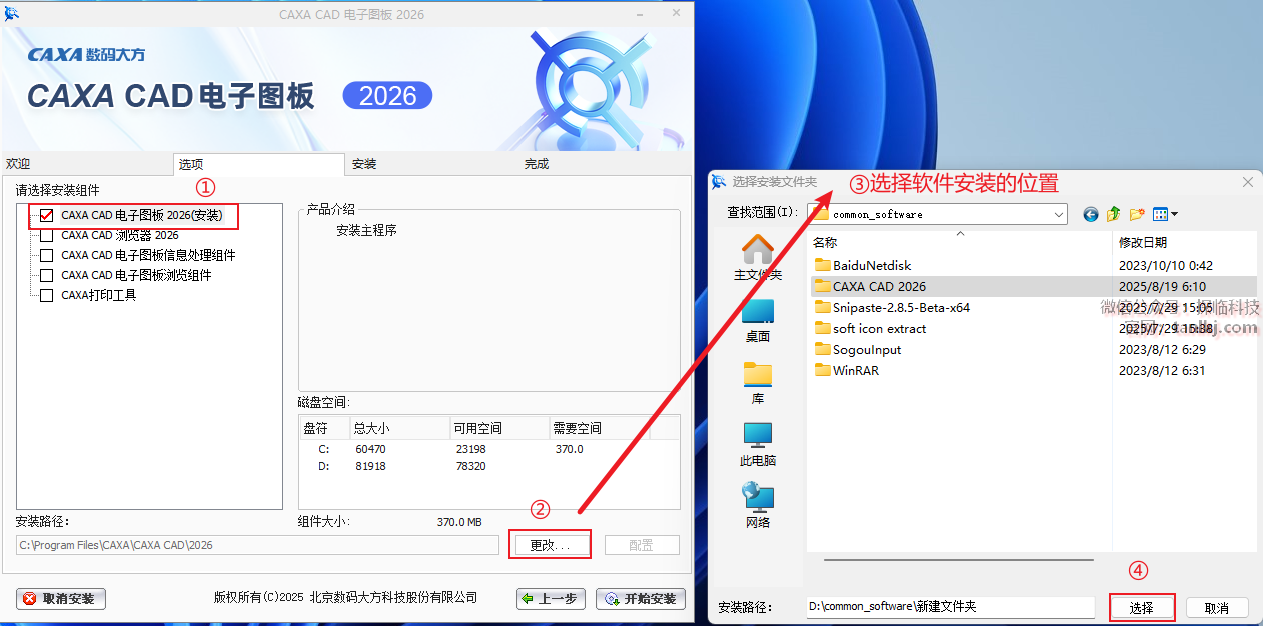The image size is (1263, 626).
Task: Click the 安装主程序 product description text
Action: [x=366, y=230]
